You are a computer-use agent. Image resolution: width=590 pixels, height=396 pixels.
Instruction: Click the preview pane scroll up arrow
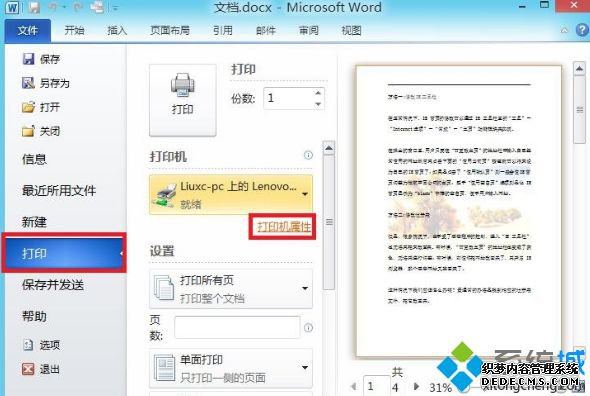tap(579, 69)
